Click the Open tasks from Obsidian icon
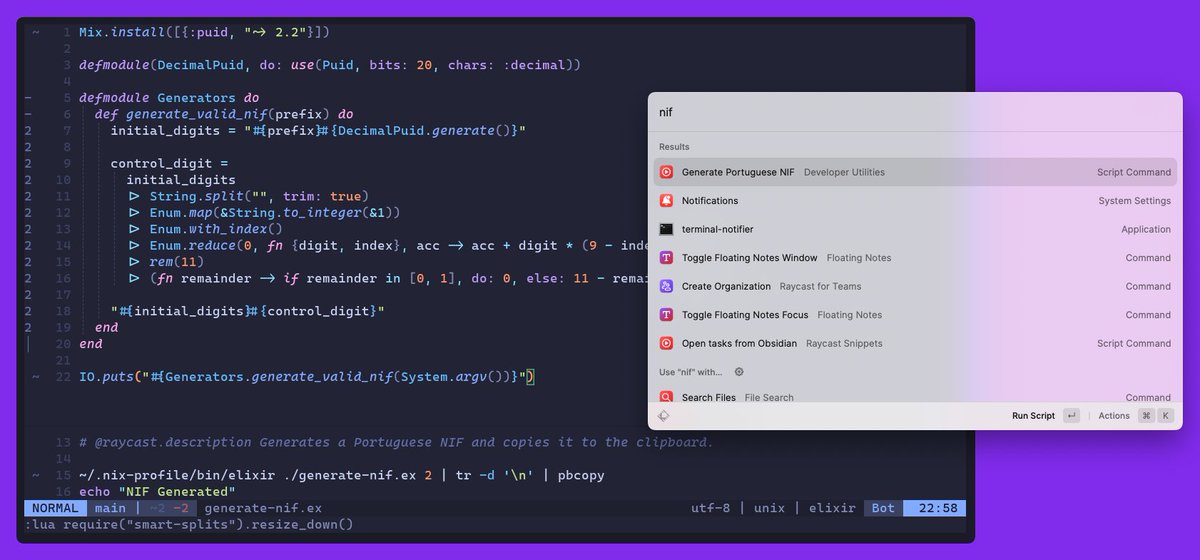1200x560 pixels. (666, 343)
